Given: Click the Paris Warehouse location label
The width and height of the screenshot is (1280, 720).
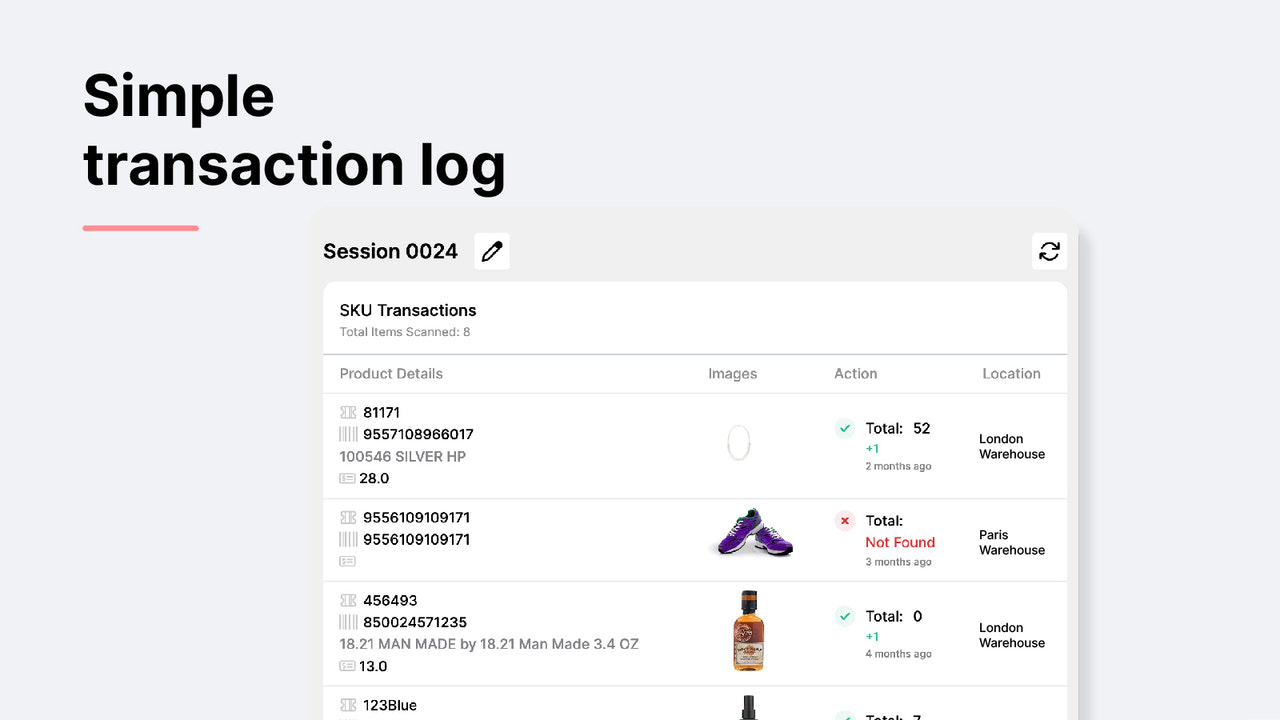Looking at the screenshot, I should [x=1010, y=542].
